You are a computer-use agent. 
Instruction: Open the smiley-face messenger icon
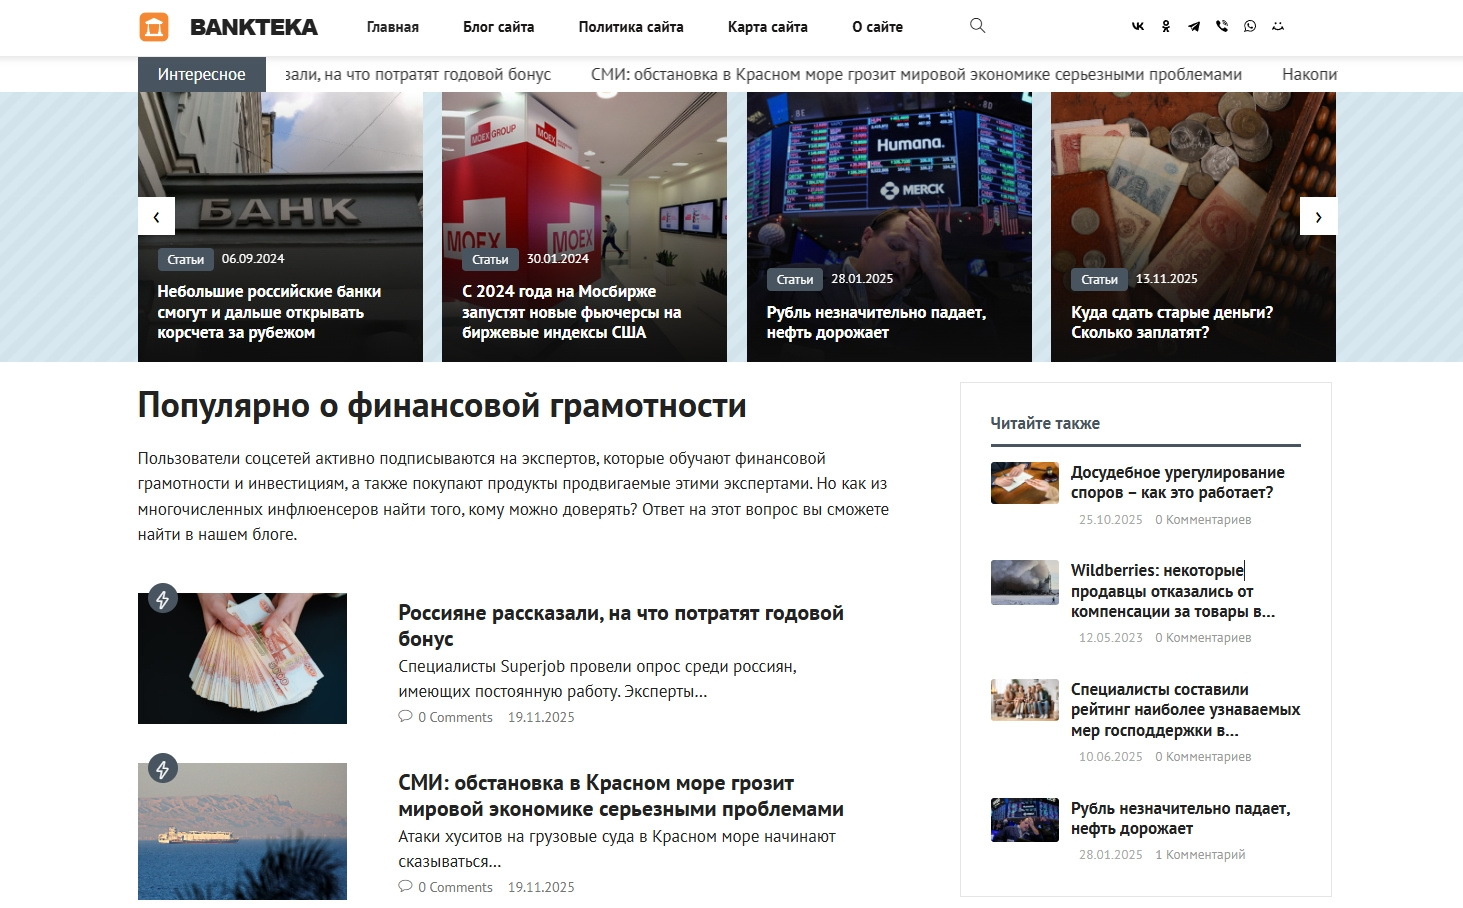pos(1278,27)
